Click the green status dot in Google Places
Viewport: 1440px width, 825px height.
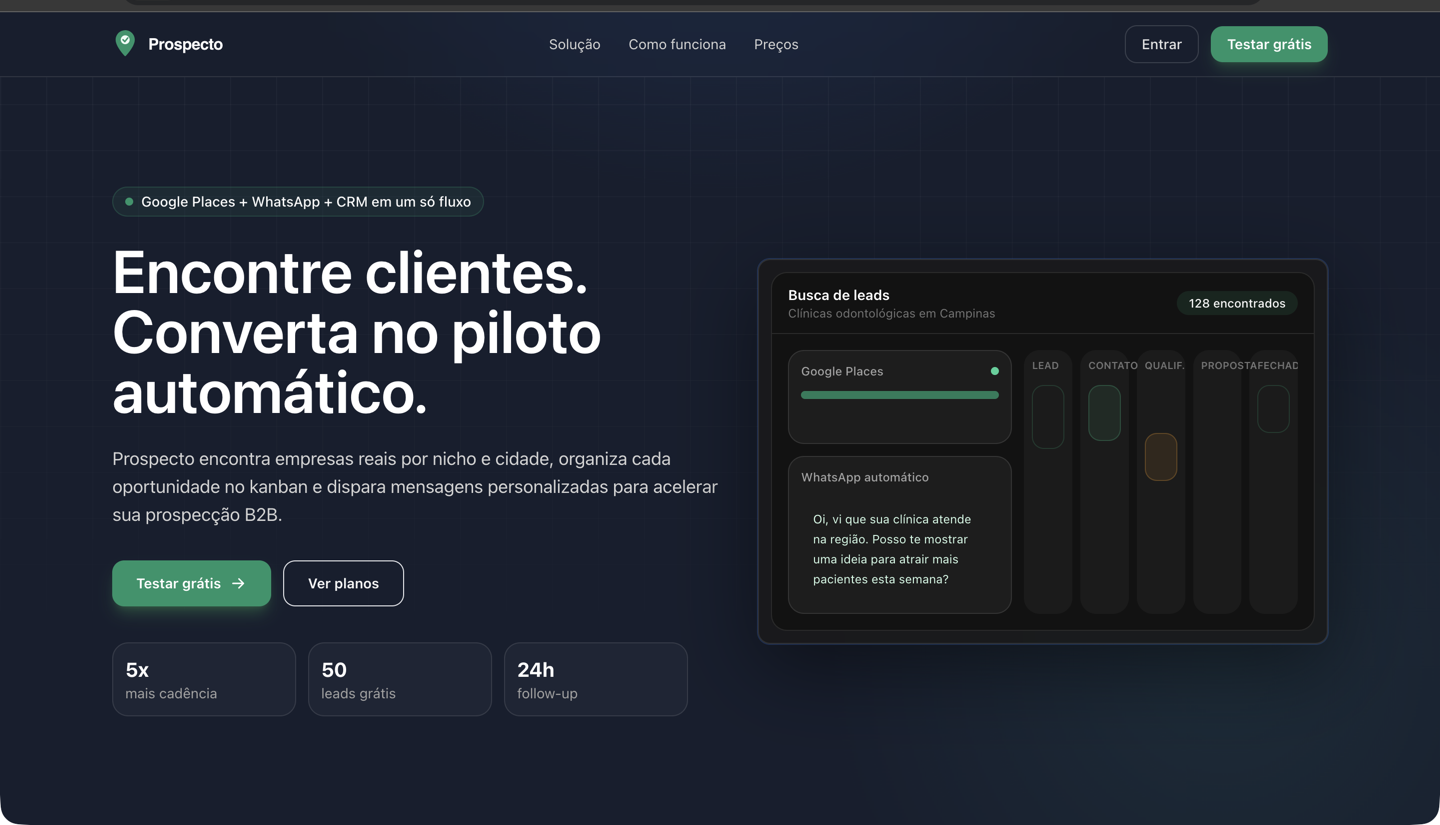pos(994,371)
